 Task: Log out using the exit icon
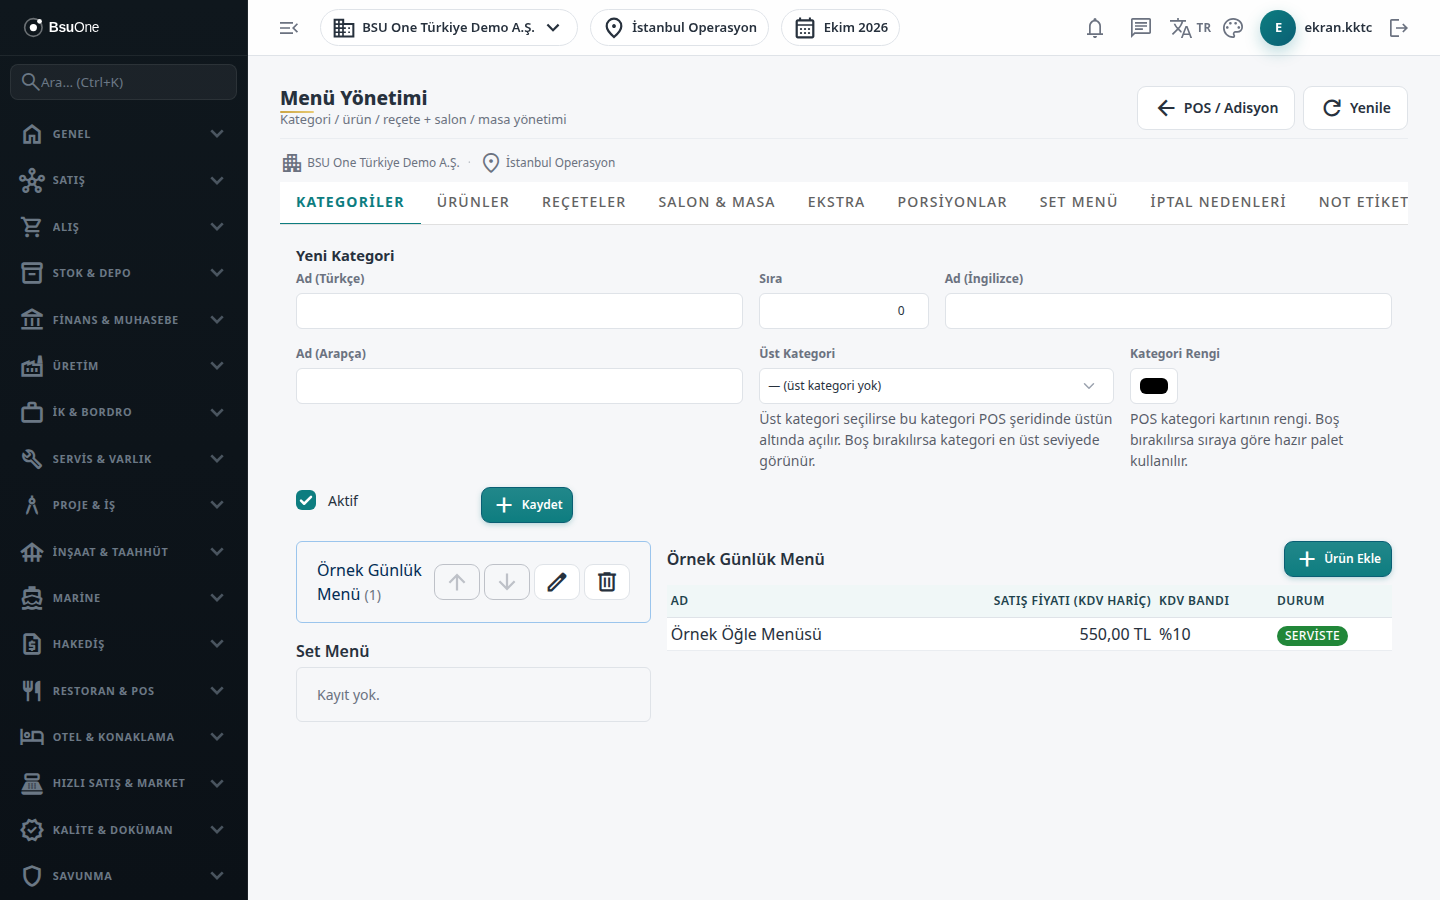click(1399, 28)
